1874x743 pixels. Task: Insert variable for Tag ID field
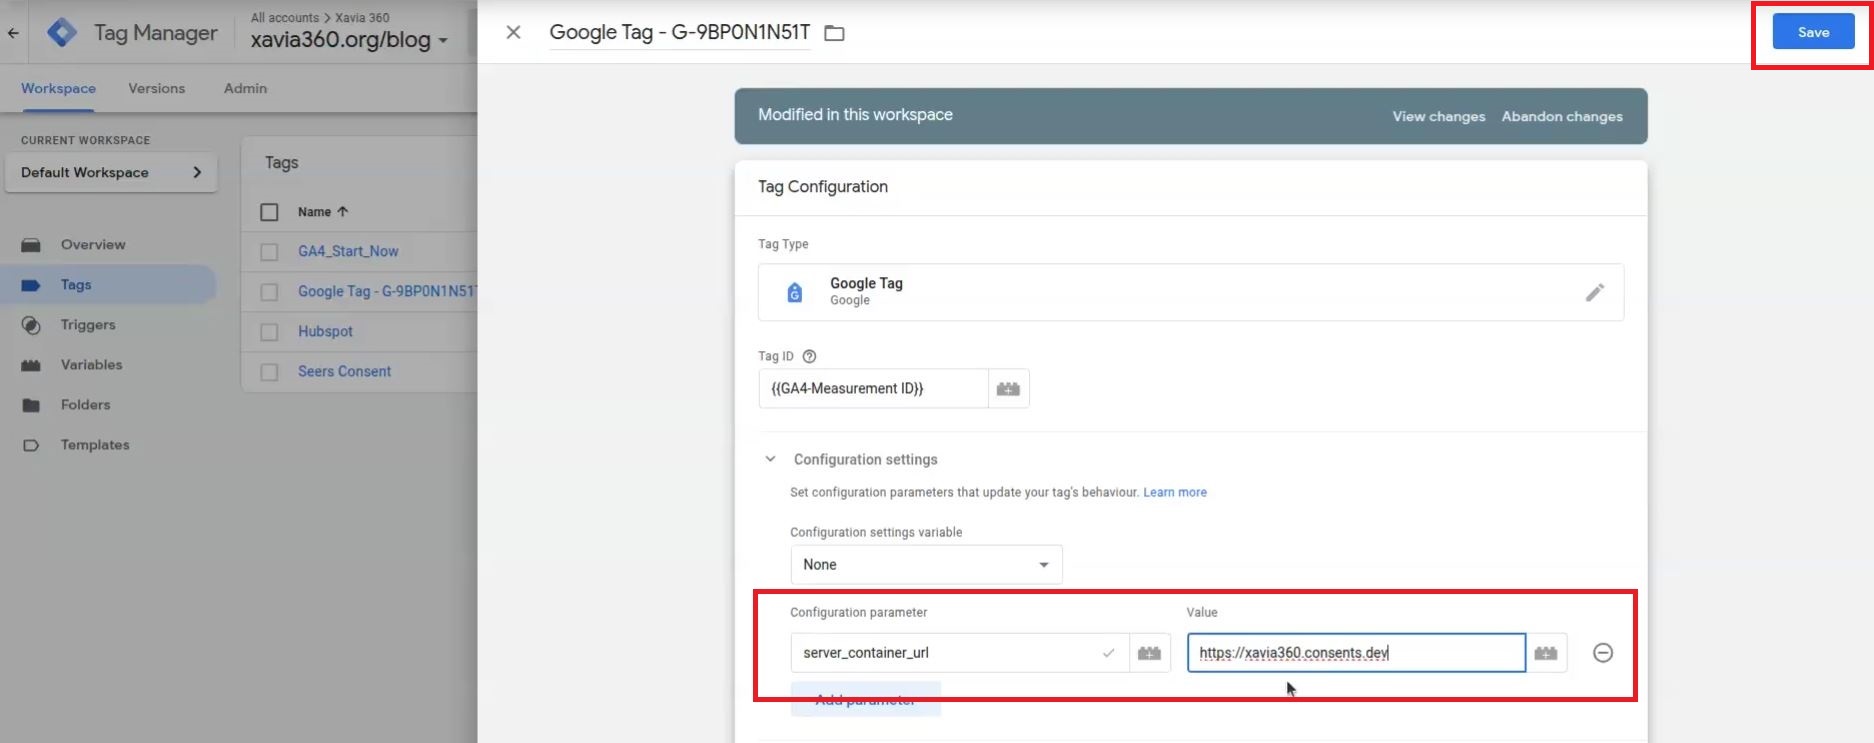tap(1008, 388)
